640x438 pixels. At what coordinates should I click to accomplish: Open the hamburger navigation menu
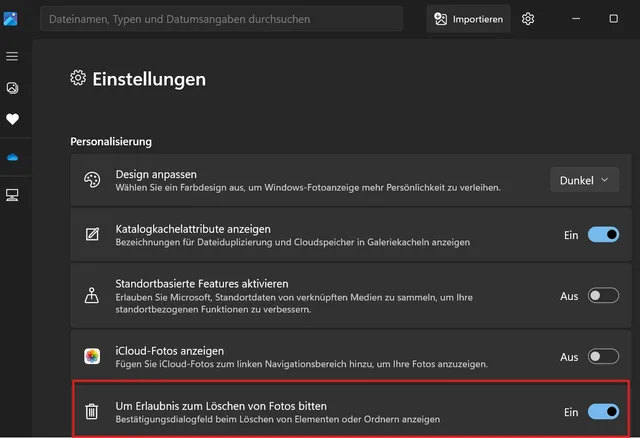(x=12, y=56)
